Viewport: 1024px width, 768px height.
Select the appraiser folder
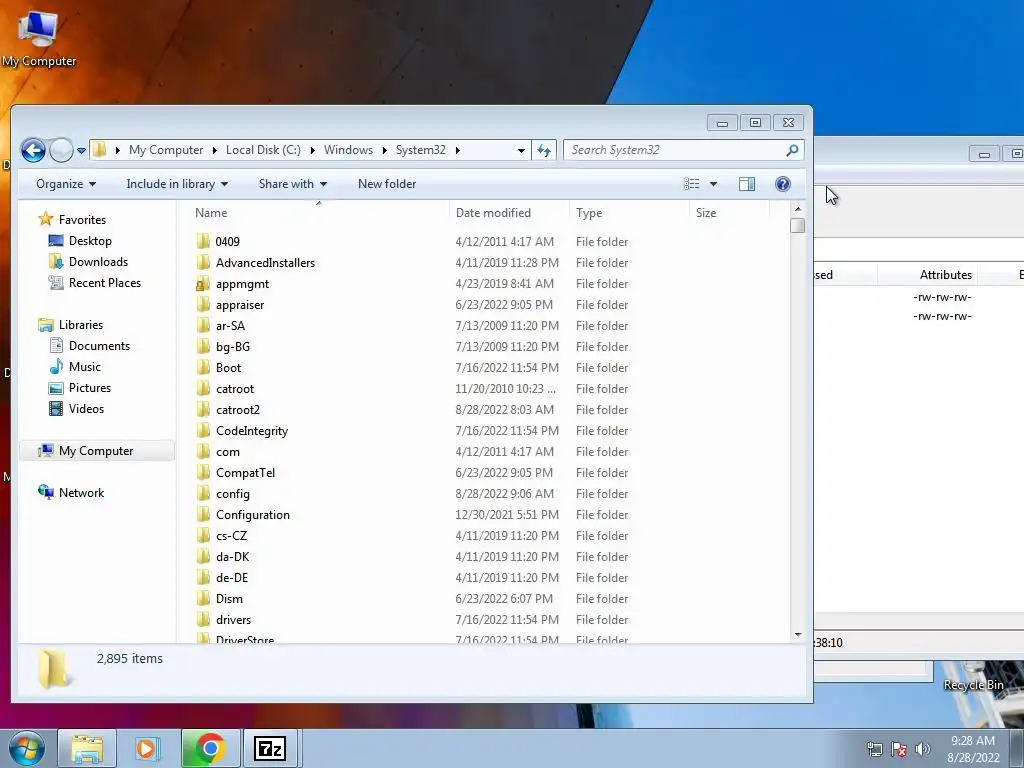[240, 305]
